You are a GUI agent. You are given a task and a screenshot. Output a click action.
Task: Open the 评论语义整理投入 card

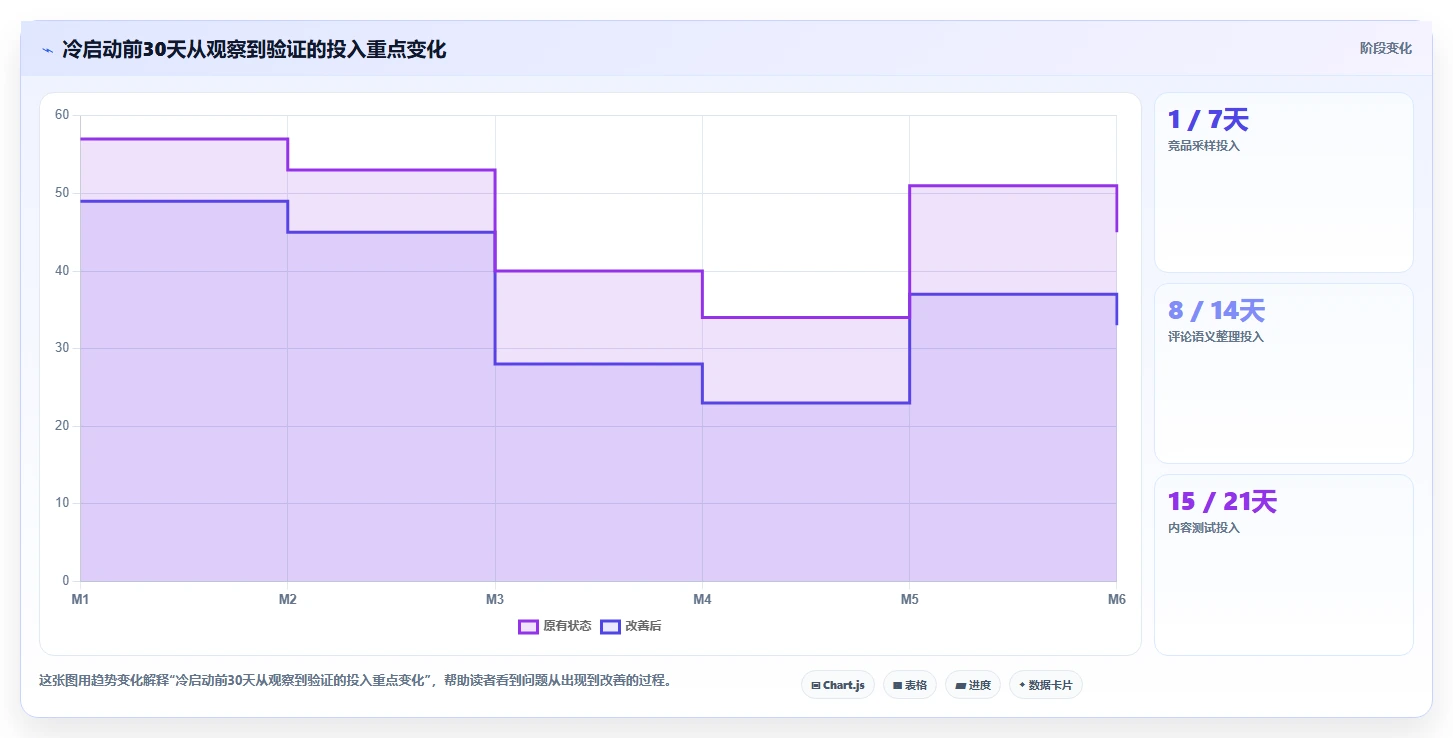tap(1284, 374)
